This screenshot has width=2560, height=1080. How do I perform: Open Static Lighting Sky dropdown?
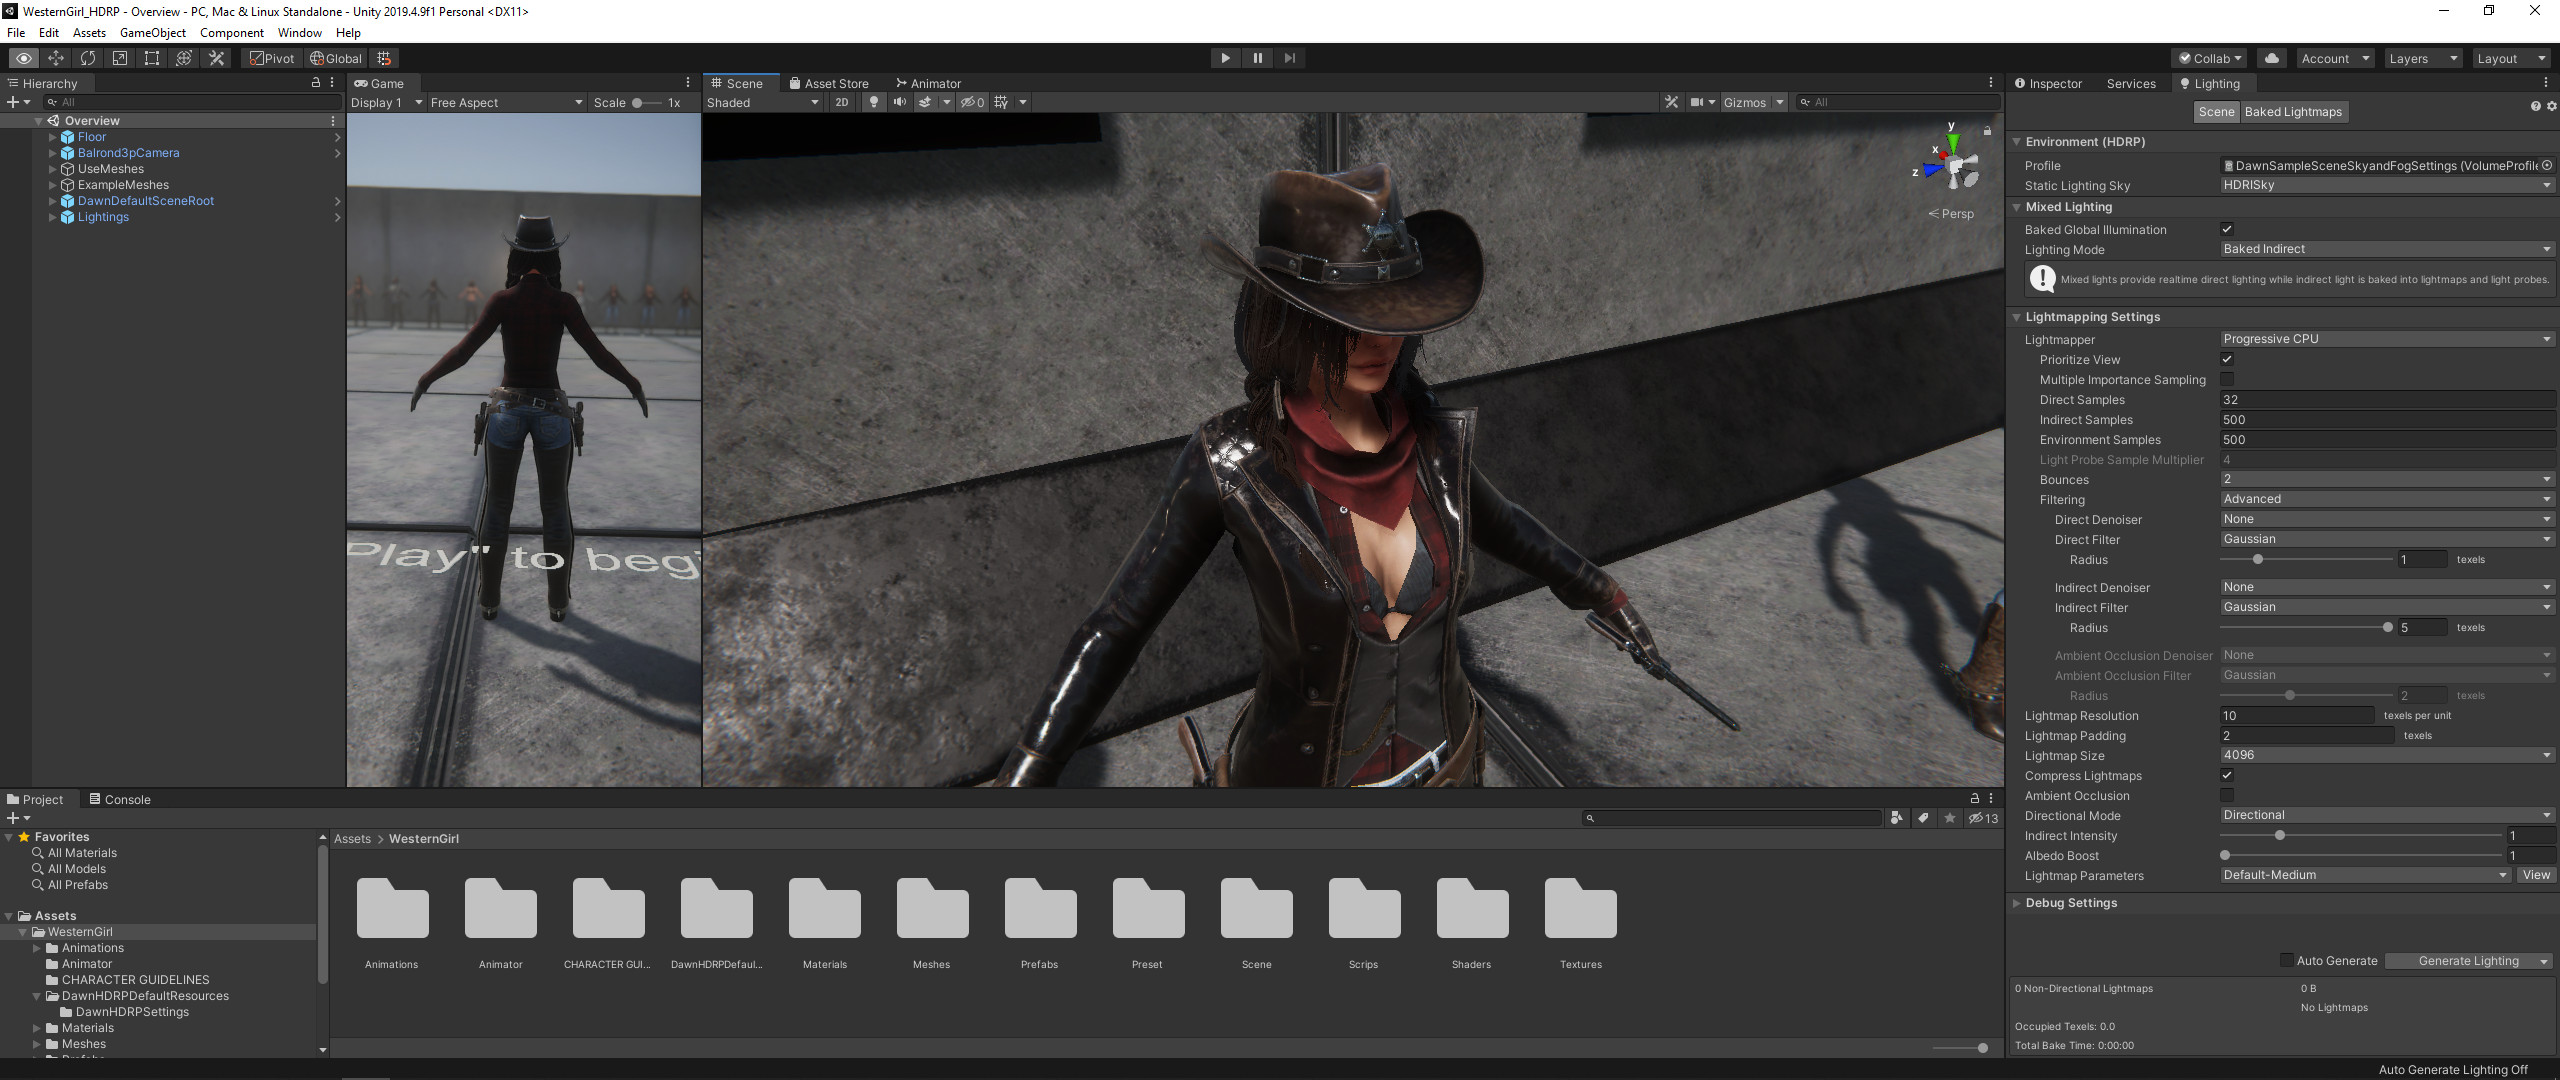click(x=2386, y=185)
